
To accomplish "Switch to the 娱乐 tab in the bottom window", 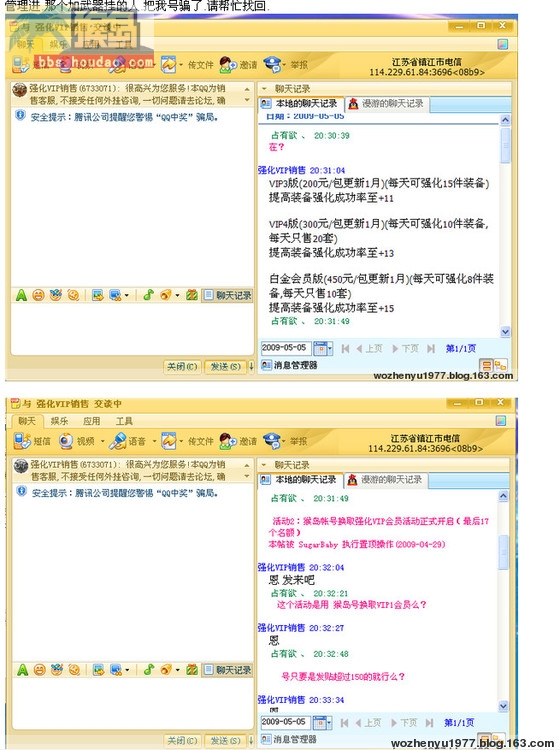I will coord(59,421).
